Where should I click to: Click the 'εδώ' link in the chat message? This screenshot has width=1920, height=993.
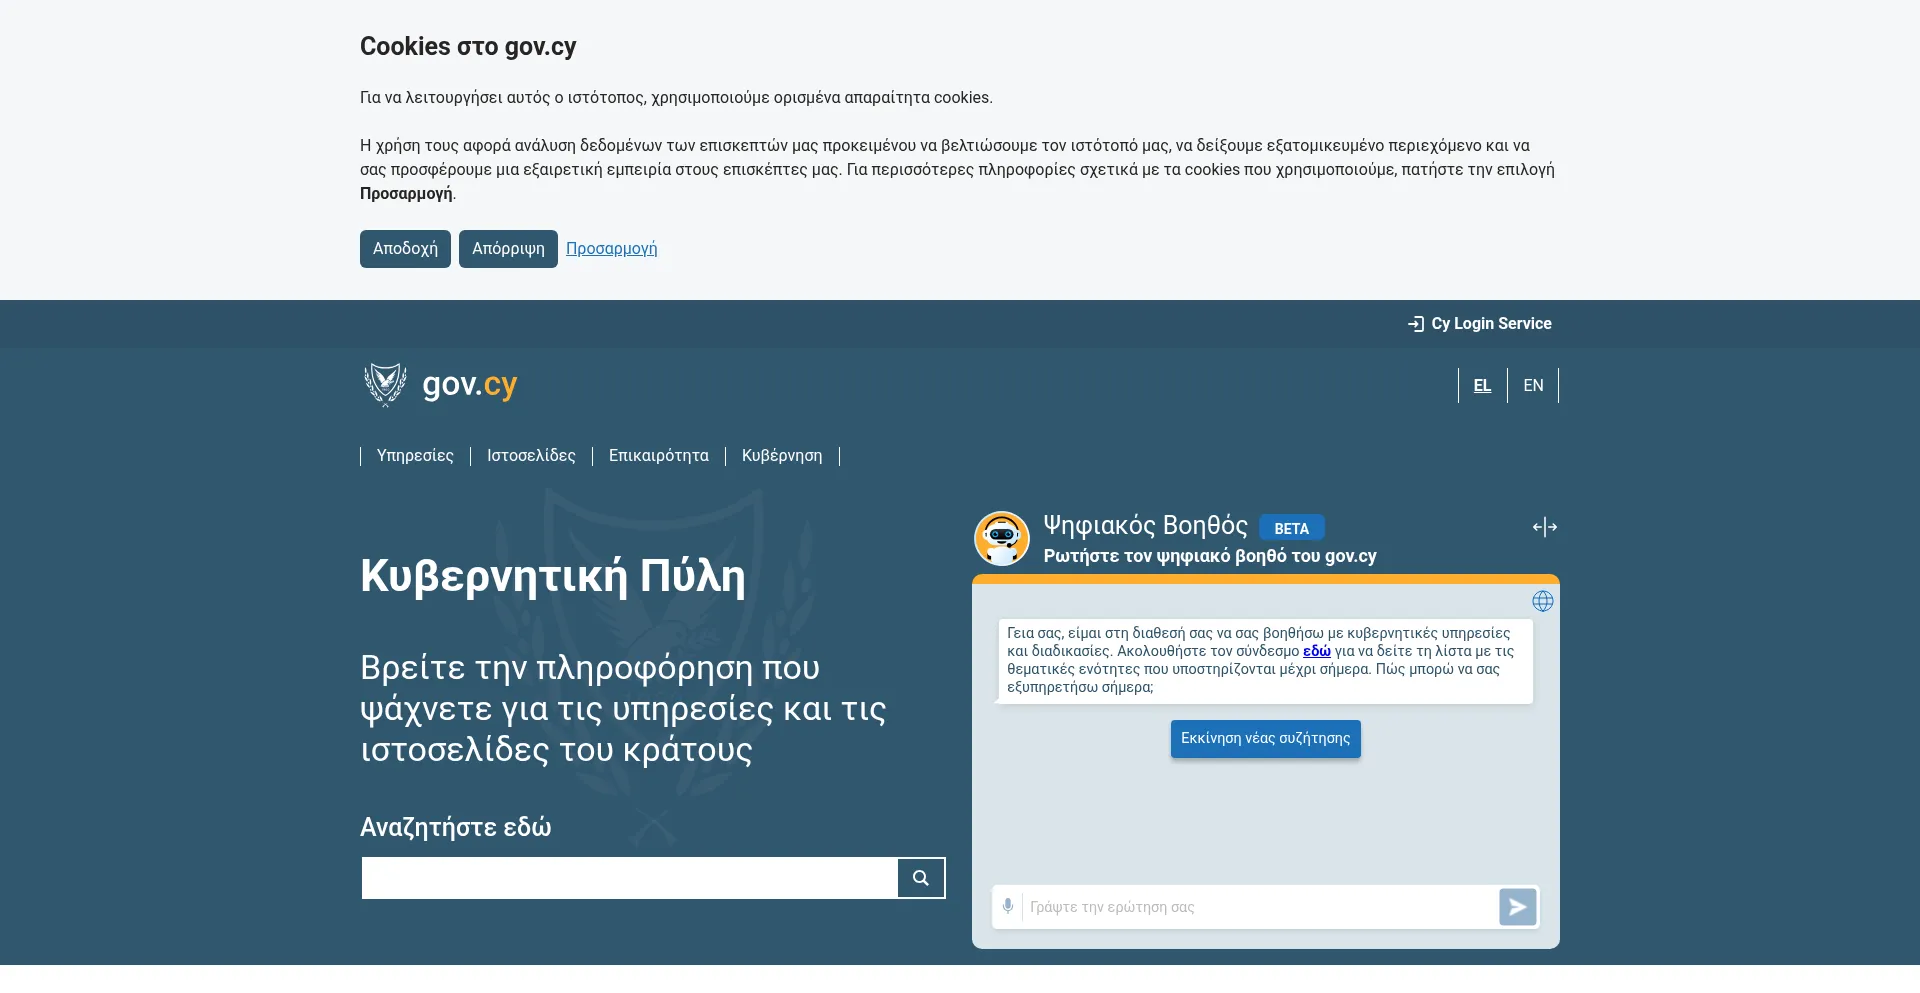(1316, 651)
